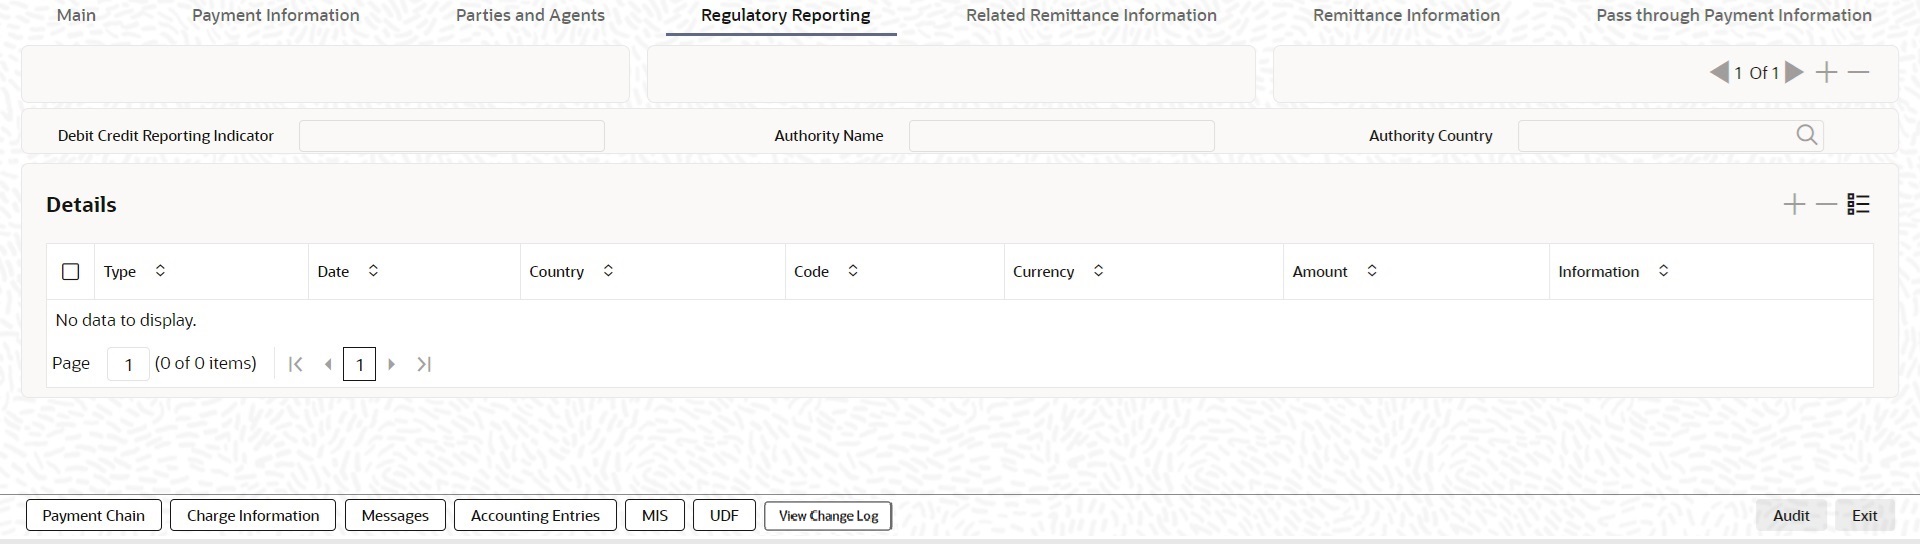Click the Debit Credit Reporting Indicator field
Image resolution: width=1920 pixels, height=550 pixels.
point(451,136)
